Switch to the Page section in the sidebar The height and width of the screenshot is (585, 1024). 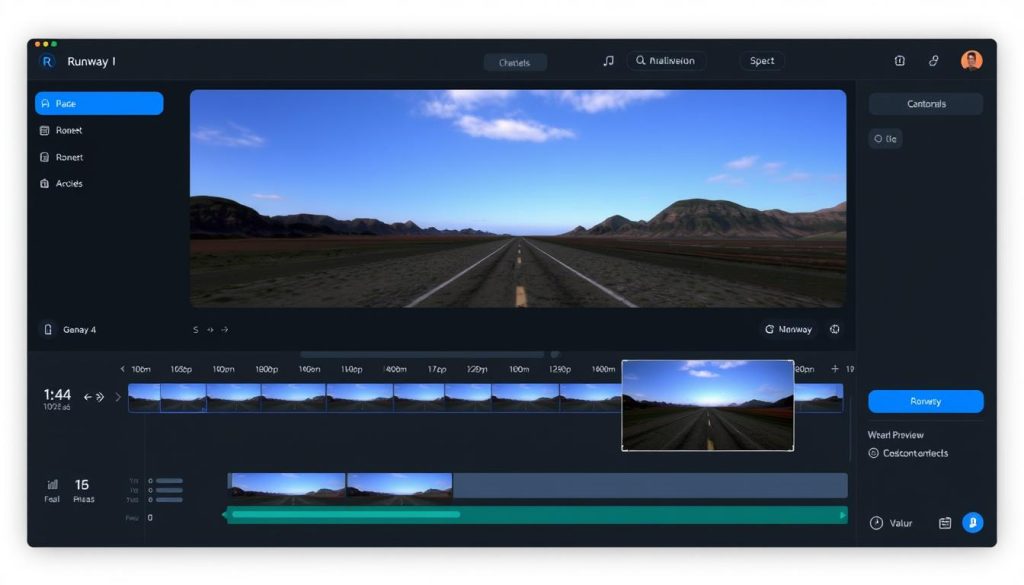99,103
